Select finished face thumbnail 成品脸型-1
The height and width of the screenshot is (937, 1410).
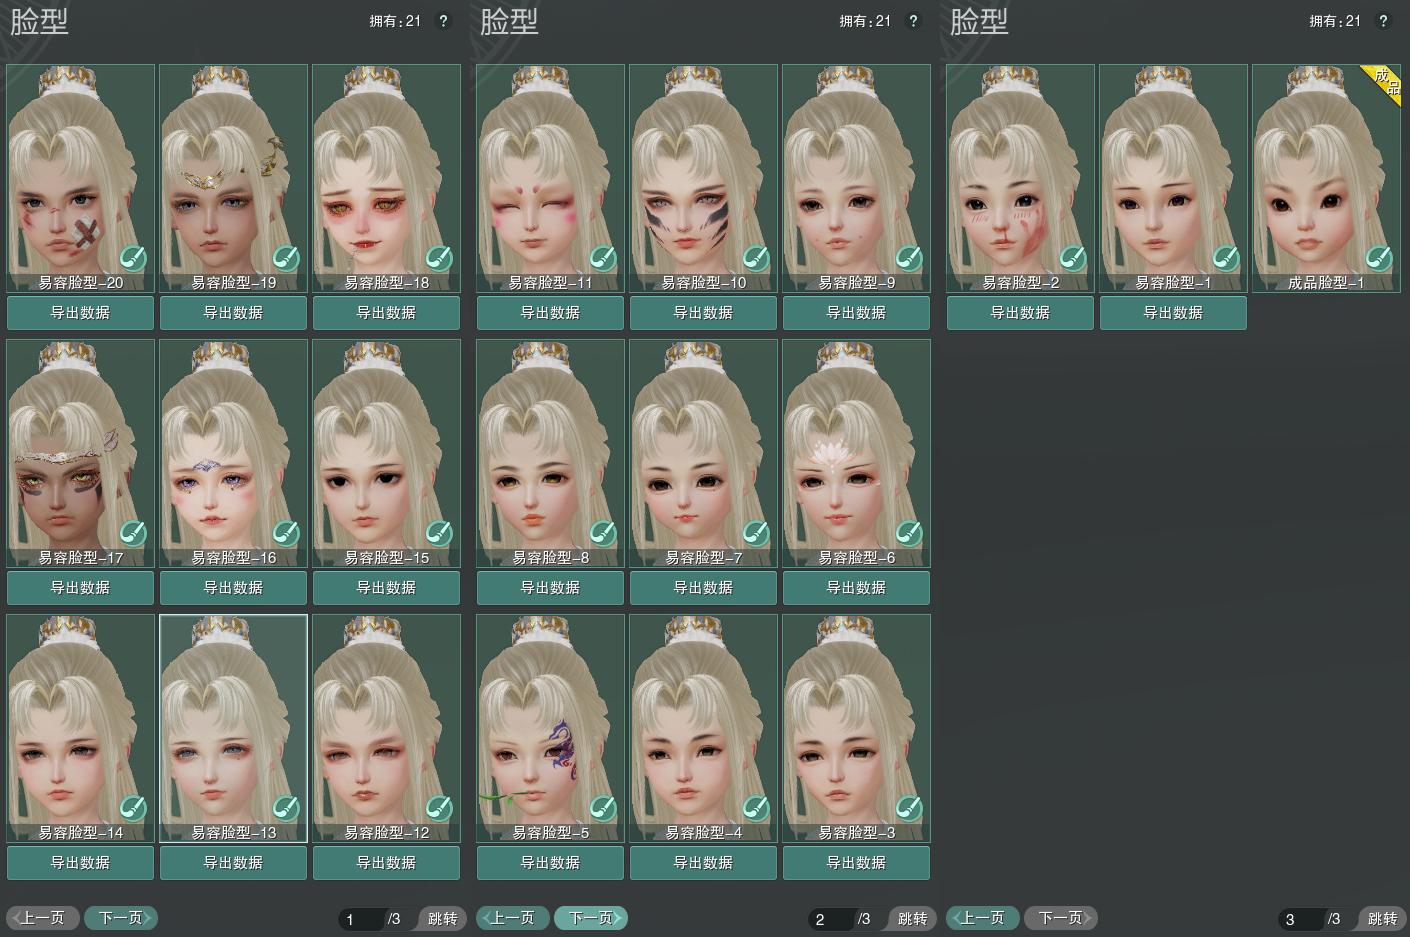tap(1327, 178)
